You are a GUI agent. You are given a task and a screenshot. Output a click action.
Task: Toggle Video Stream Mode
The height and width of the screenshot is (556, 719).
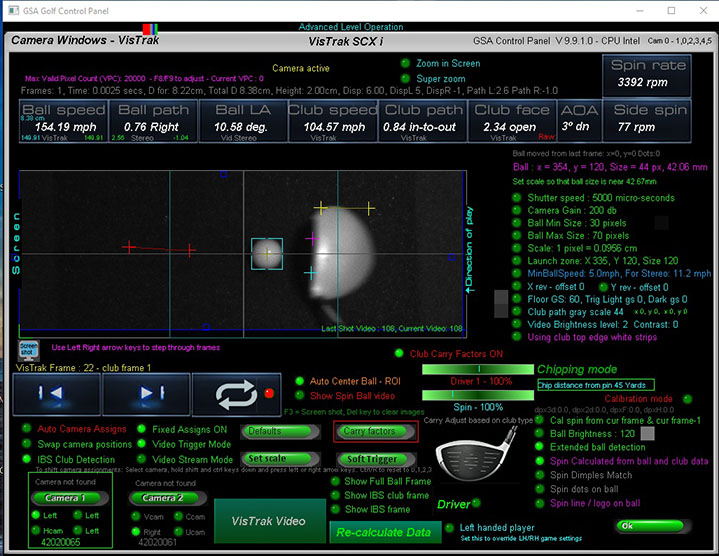click(142, 458)
